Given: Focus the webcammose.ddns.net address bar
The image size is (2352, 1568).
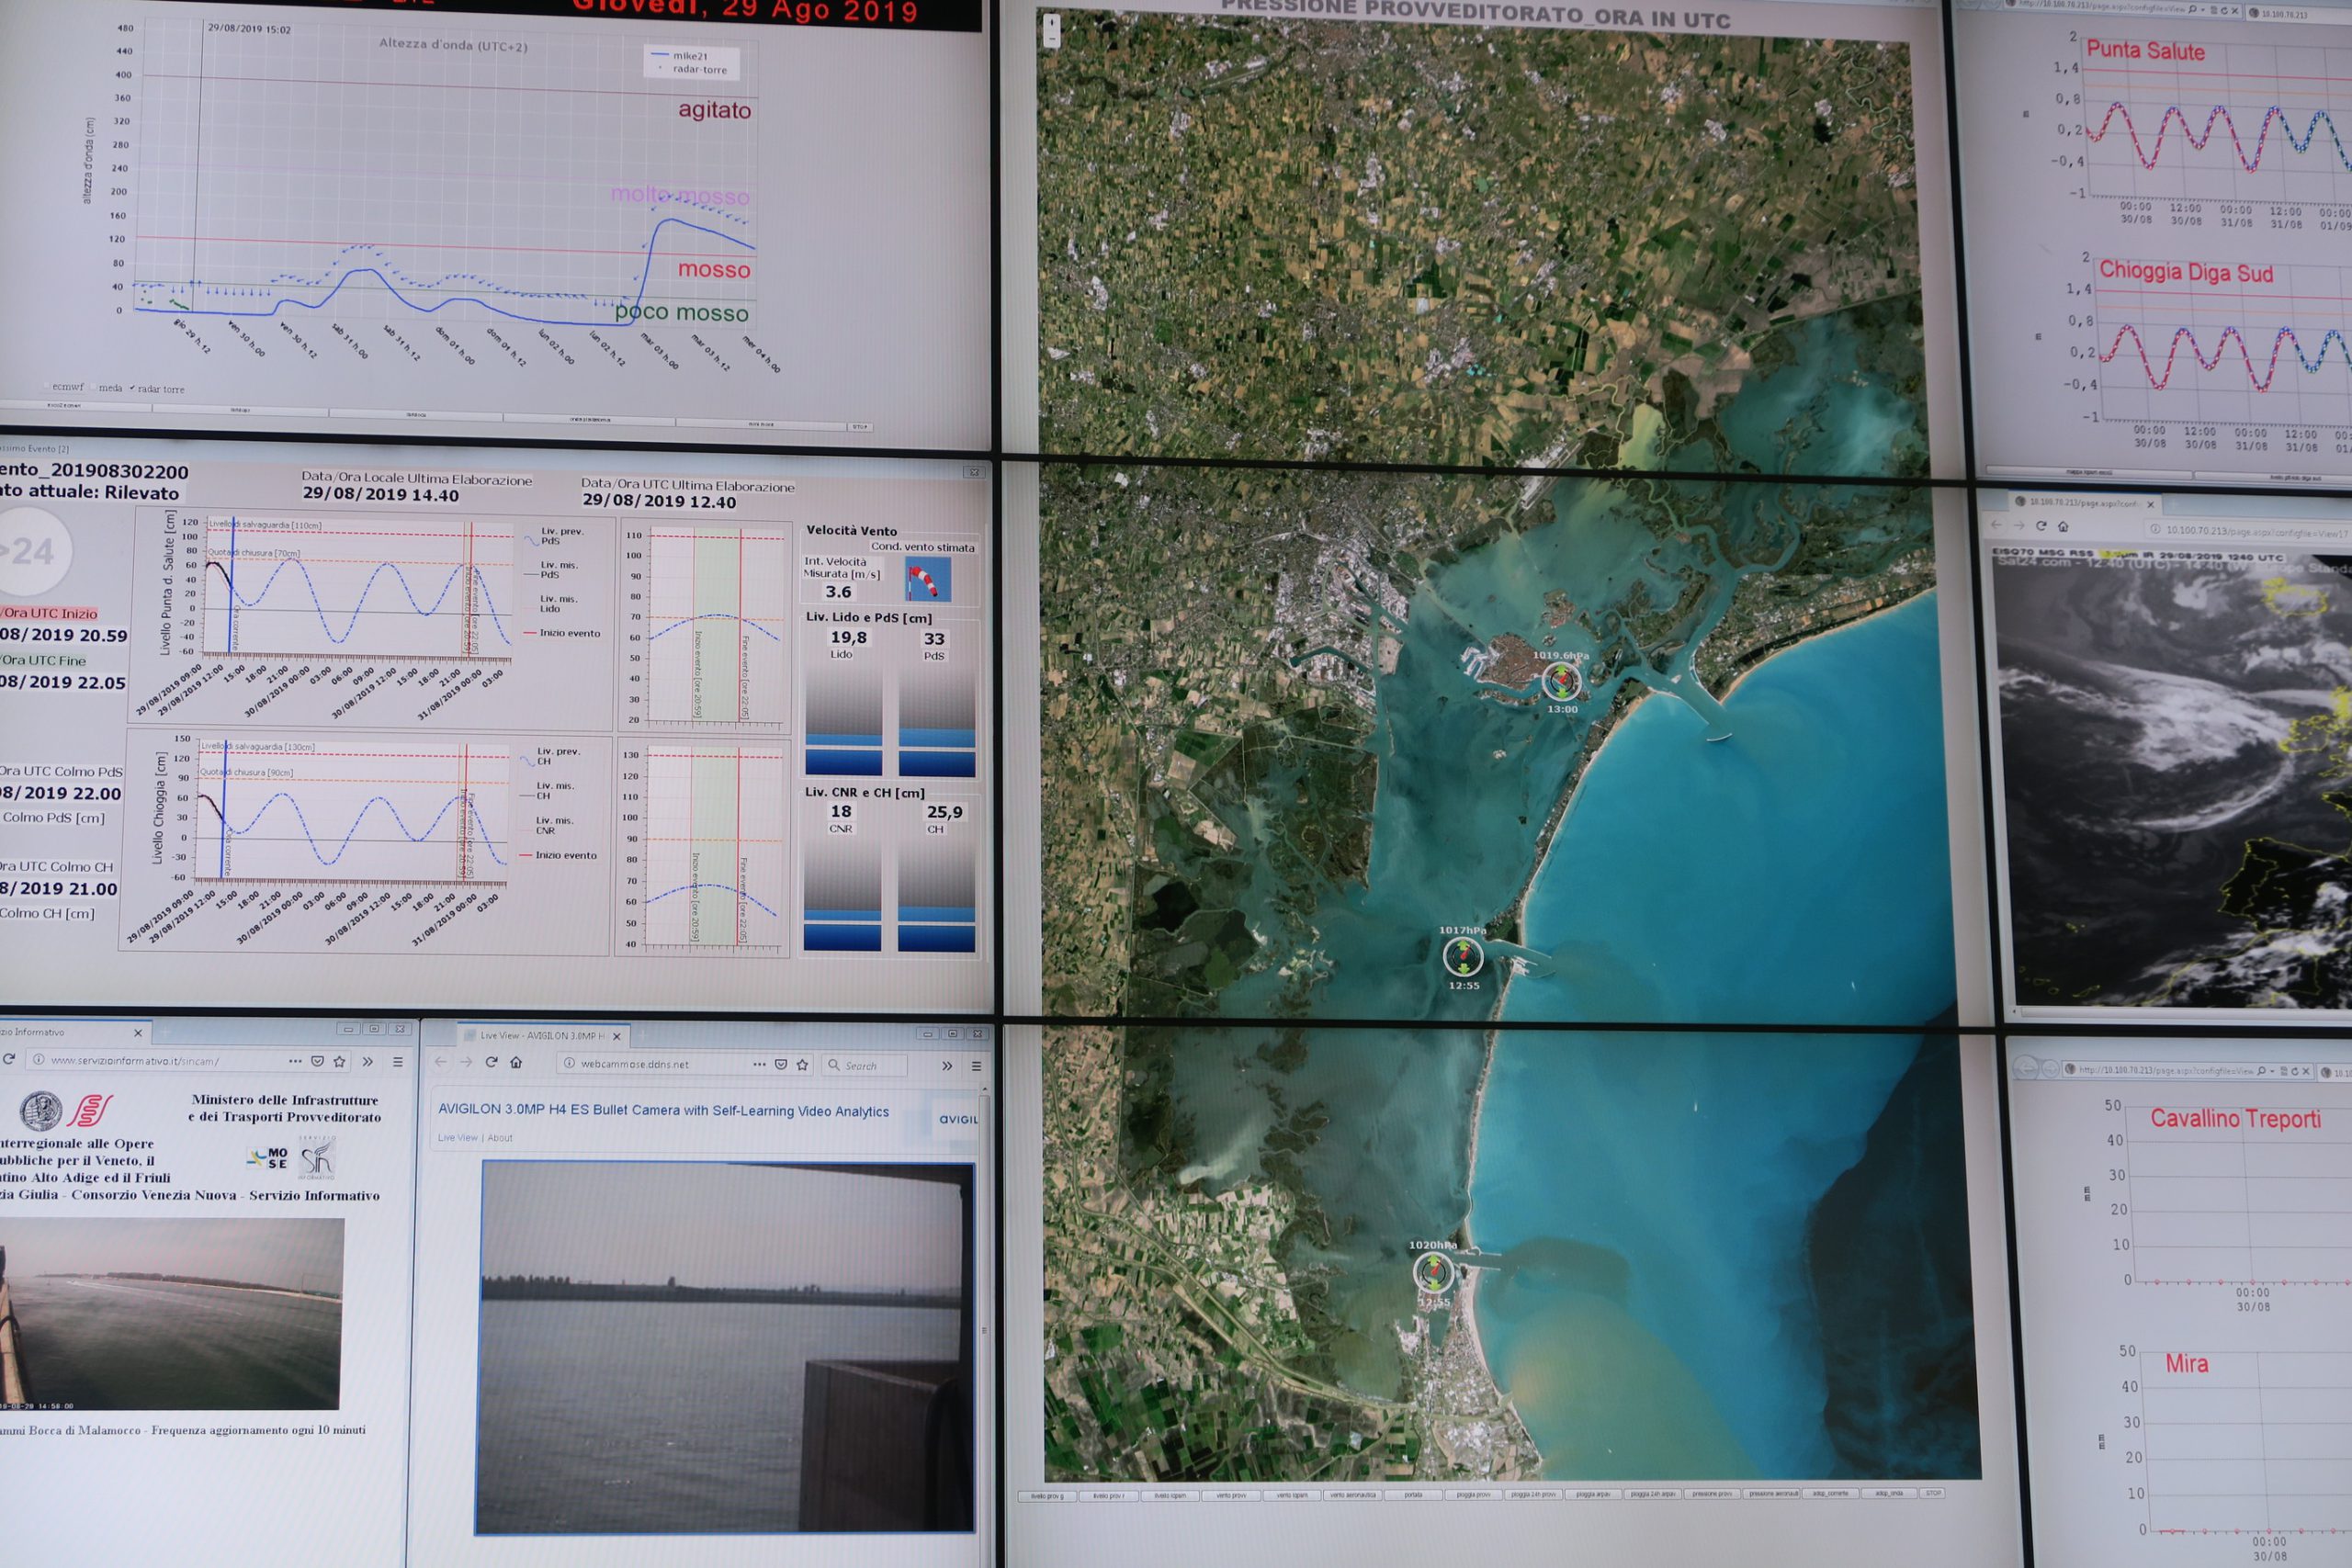Looking at the screenshot, I should click(x=665, y=1064).
